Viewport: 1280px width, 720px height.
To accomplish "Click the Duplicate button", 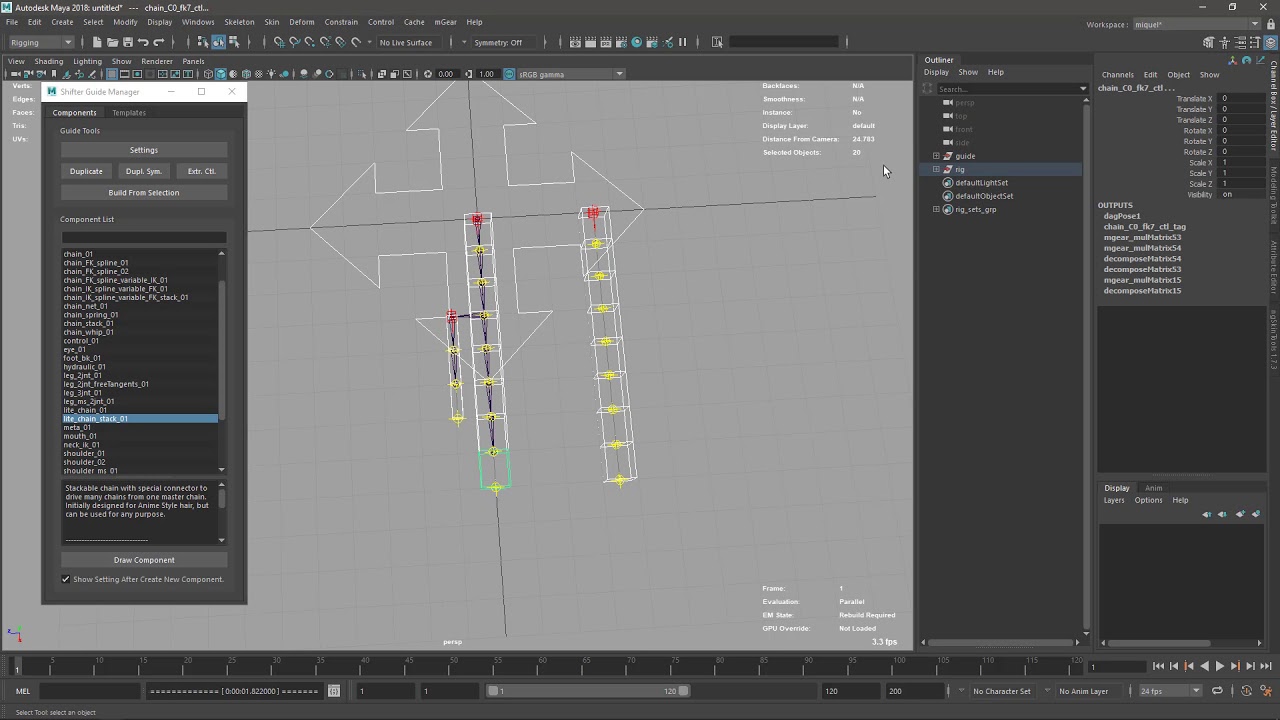I will 86,171.
